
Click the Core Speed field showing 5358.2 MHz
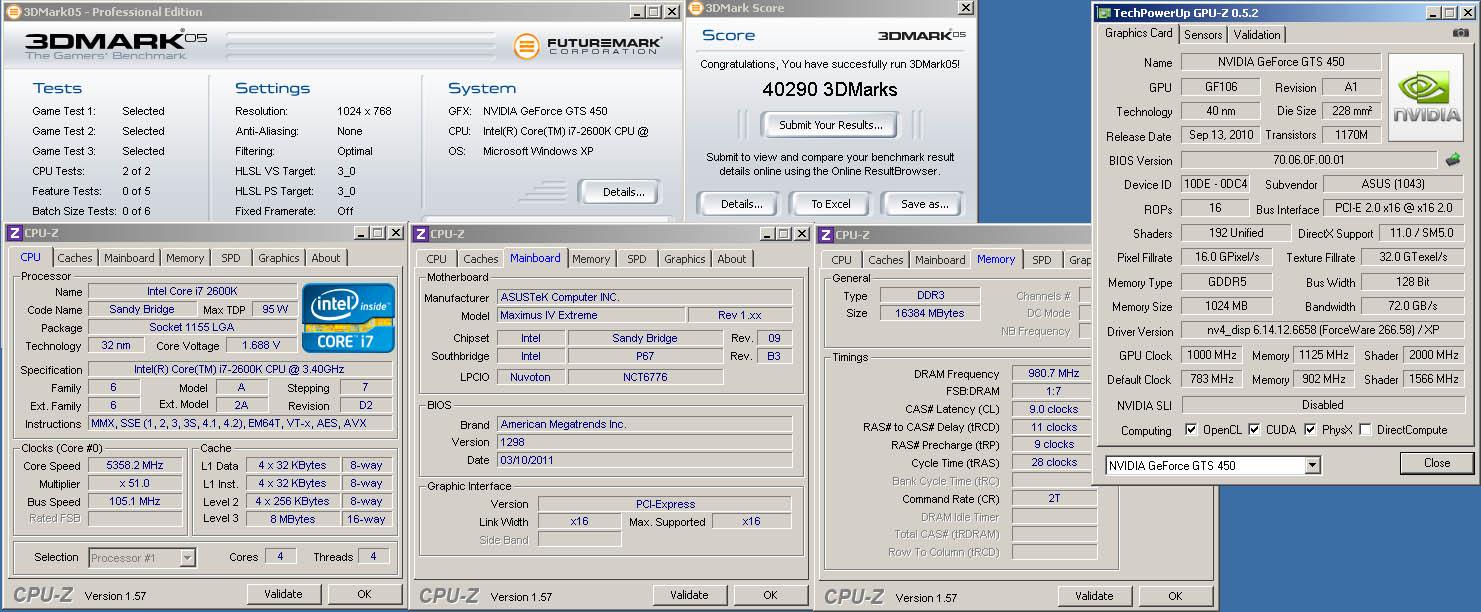click(135, 466)
